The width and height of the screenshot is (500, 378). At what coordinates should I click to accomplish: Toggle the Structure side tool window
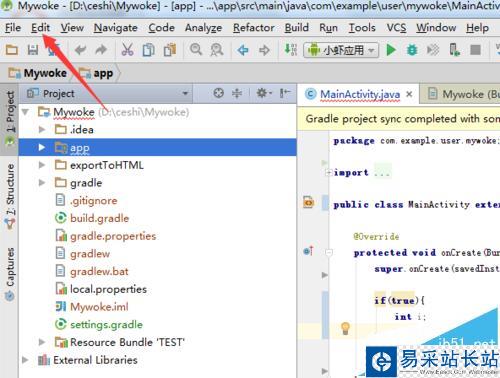pyautogui.click(x=10, y=196)
